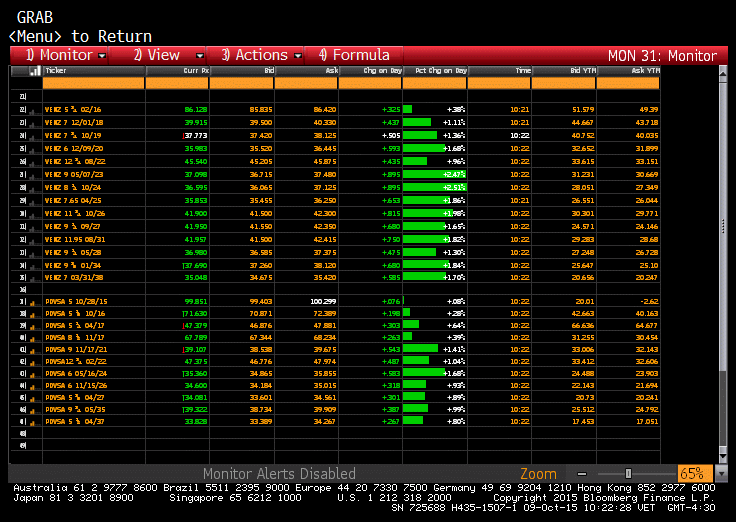Viewport: 736px width, 522px height.
Task: Click the Ask YTM value -2.62
Action: (649, 301)
